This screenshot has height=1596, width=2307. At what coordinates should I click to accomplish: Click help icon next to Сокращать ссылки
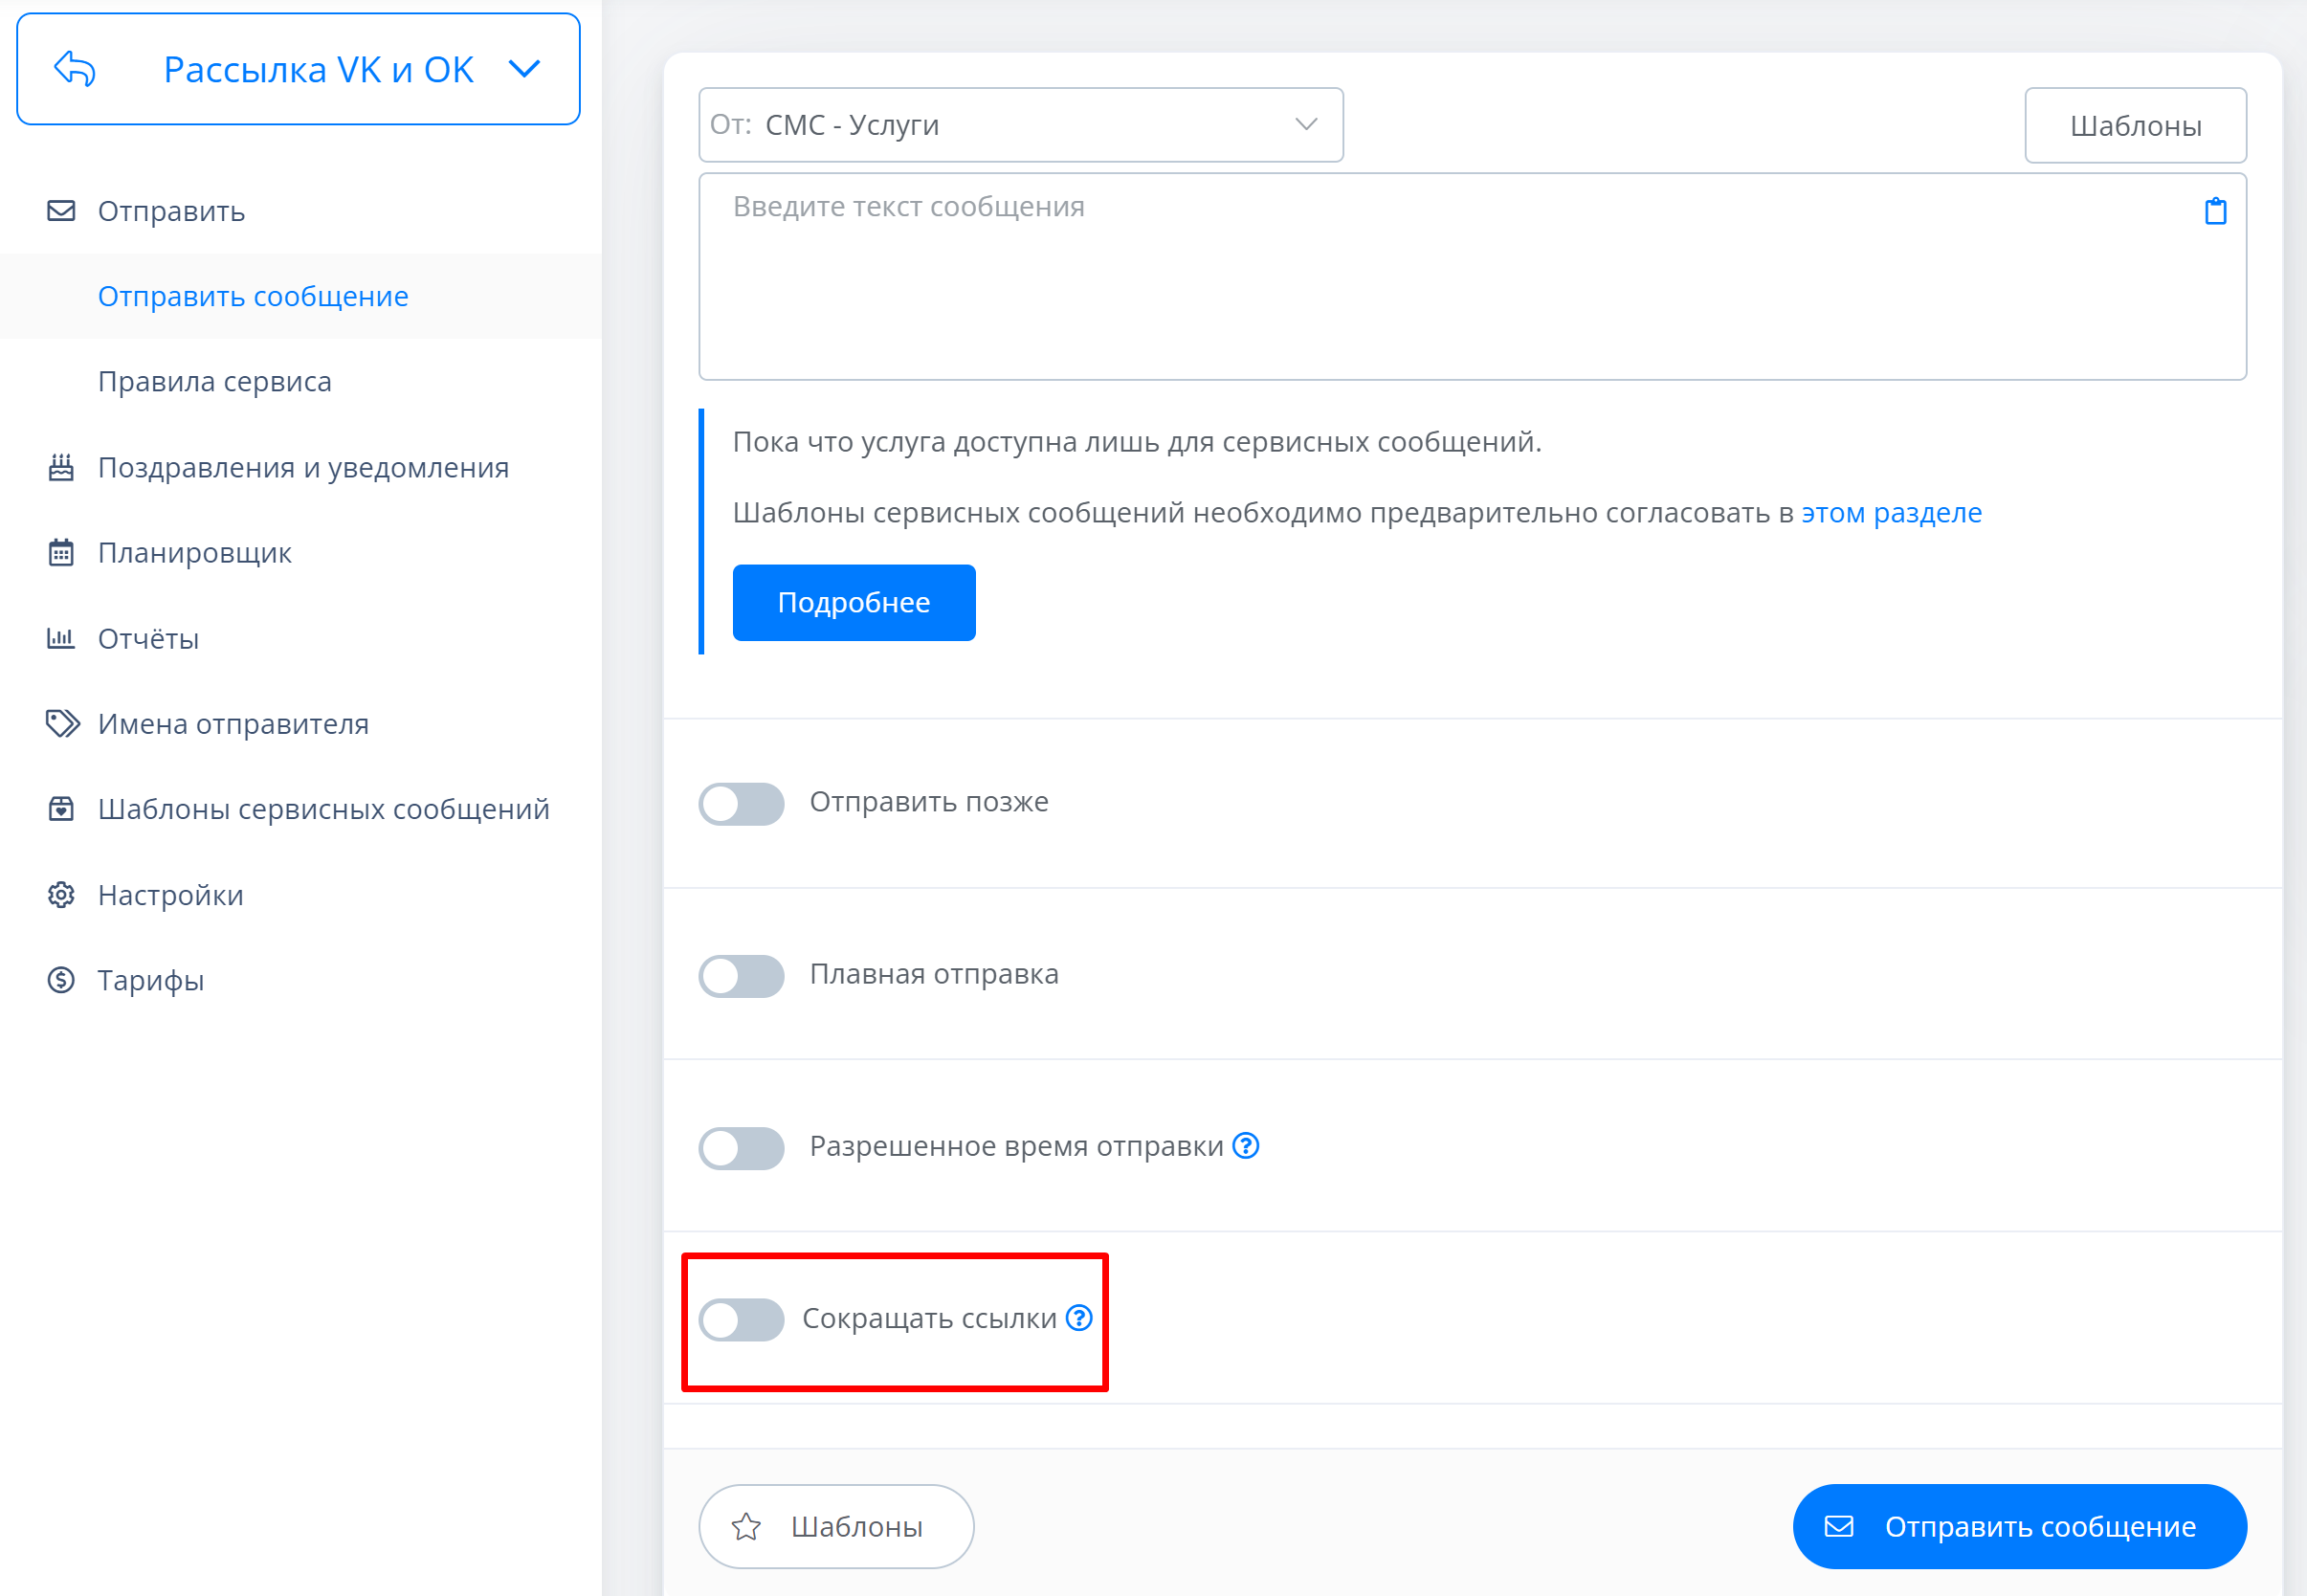[x=1078, y=1318]
